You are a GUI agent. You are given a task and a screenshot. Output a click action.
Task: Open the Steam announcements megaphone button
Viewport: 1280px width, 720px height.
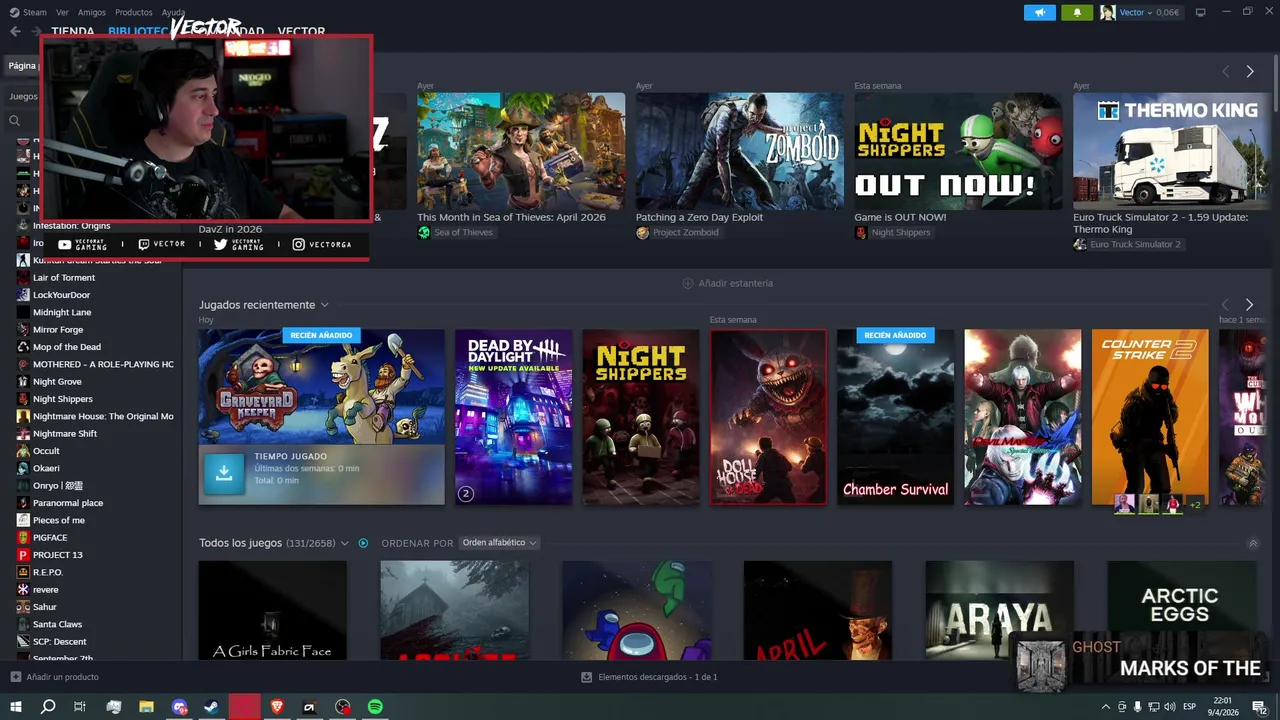tap(1040, 12)
